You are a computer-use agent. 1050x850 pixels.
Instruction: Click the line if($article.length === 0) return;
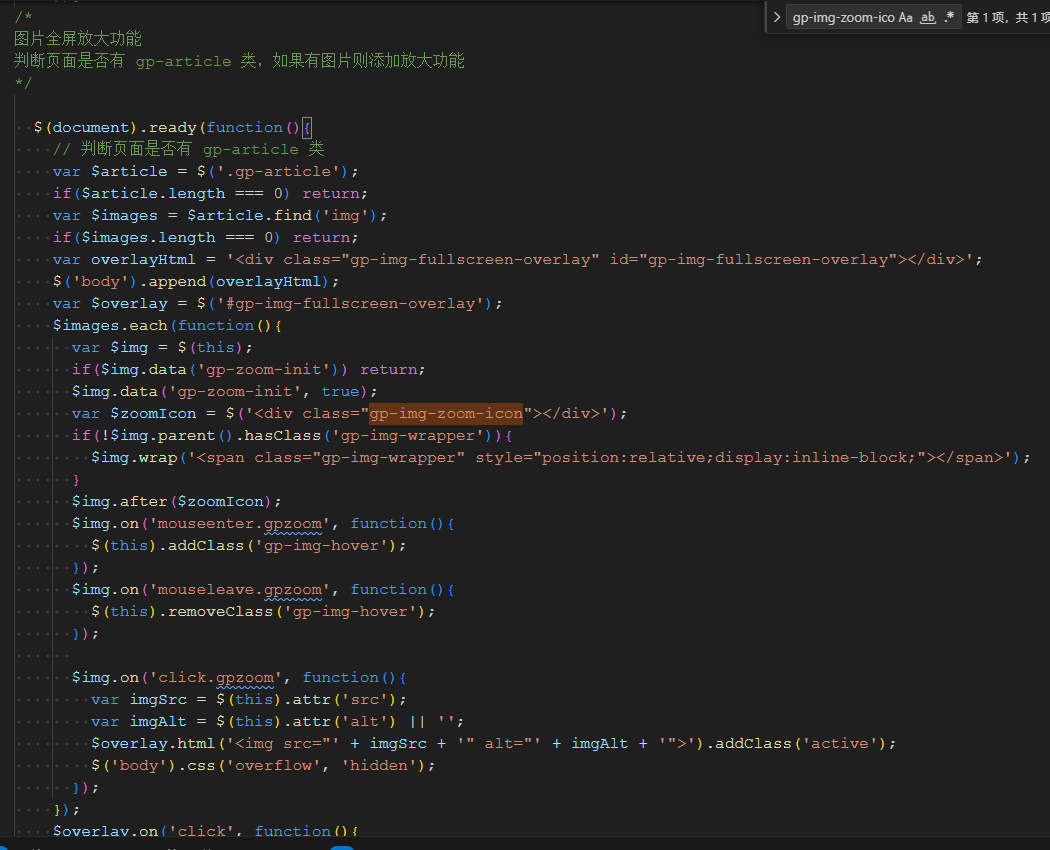click(210, 194)
